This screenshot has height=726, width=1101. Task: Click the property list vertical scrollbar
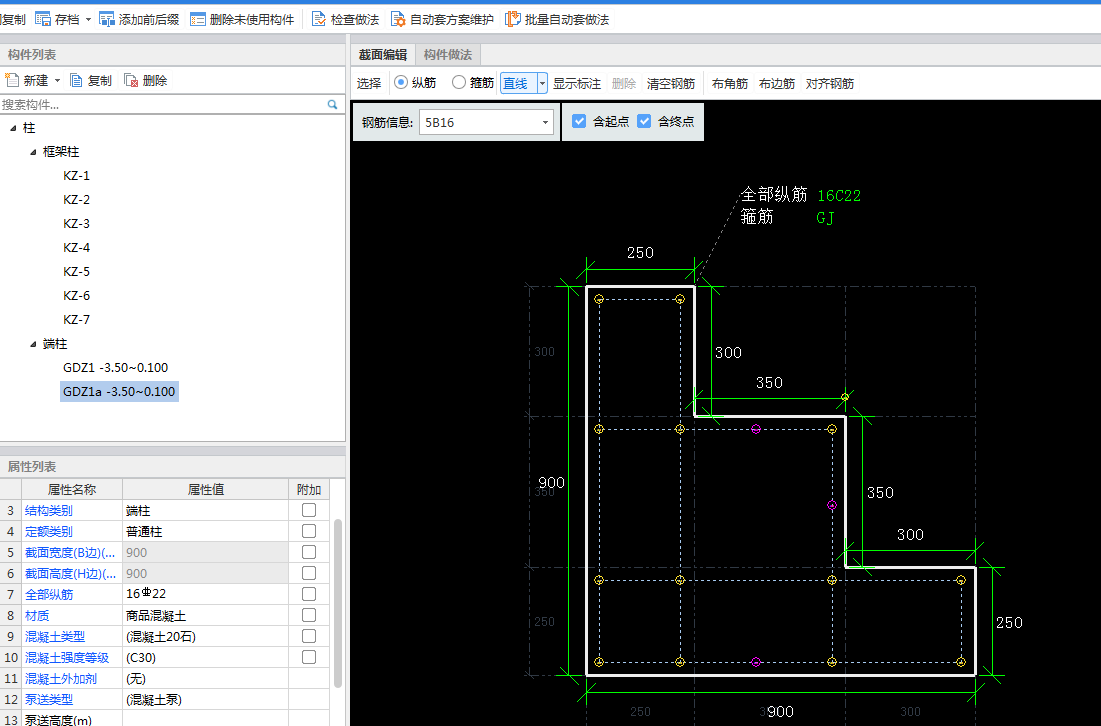[x=338, y=604]
